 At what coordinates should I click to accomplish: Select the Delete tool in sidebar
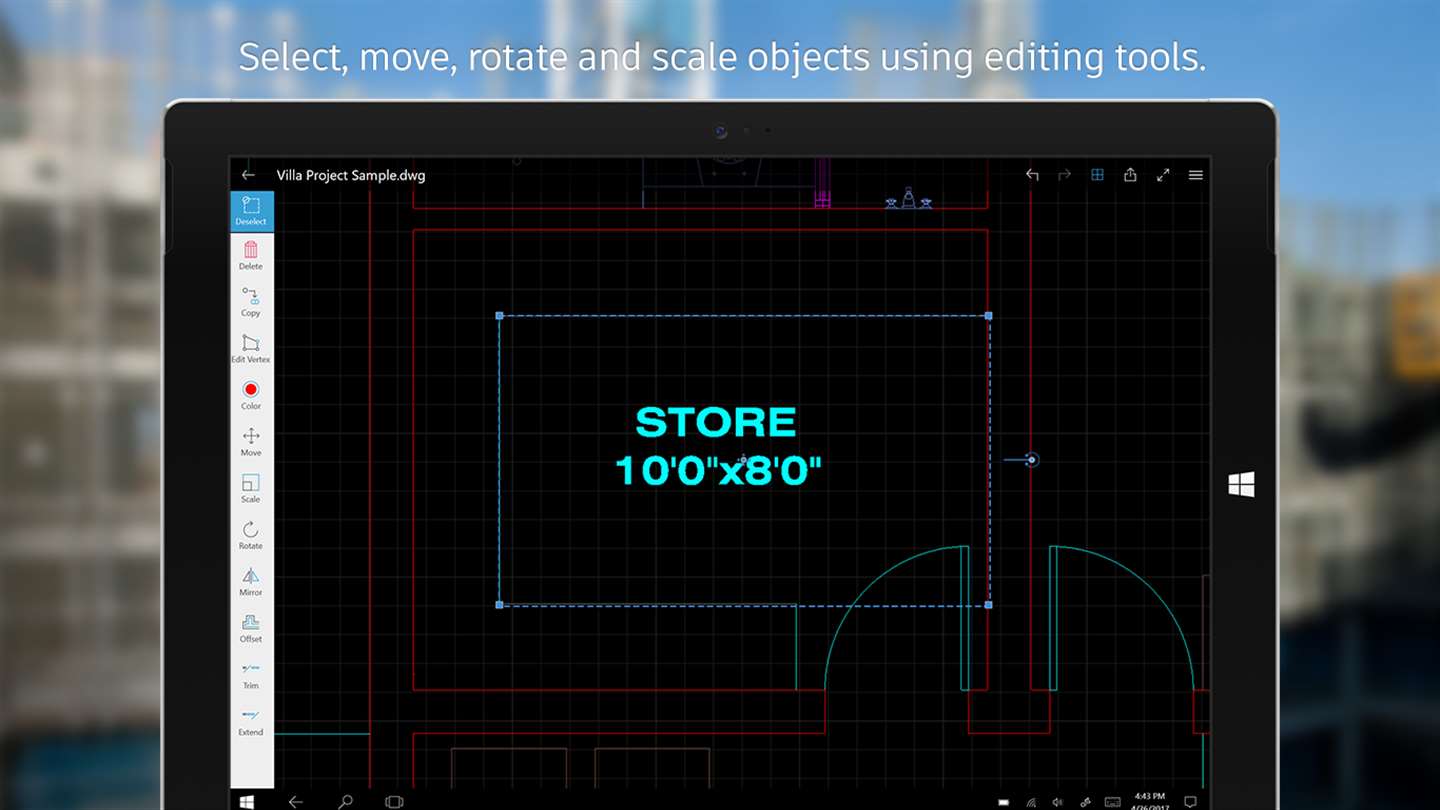pos(251,256)
